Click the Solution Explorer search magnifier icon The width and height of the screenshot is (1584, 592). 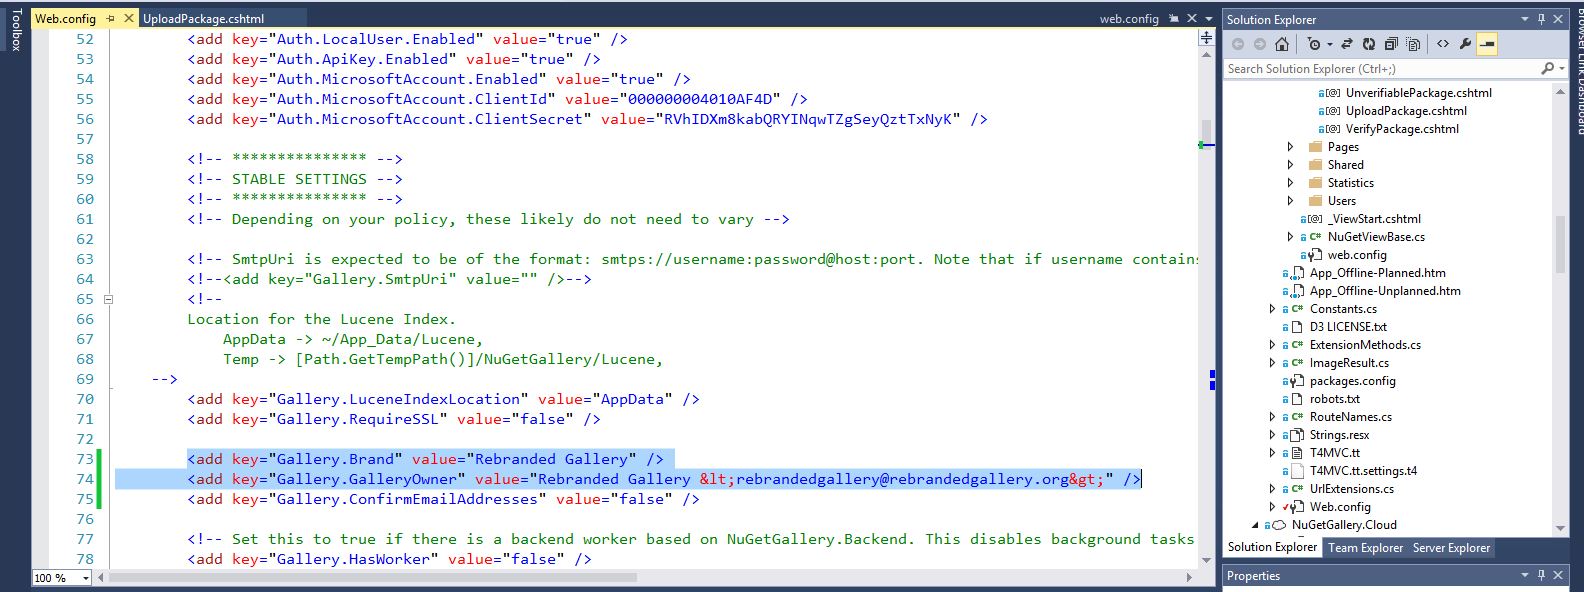click(1547, 68)
